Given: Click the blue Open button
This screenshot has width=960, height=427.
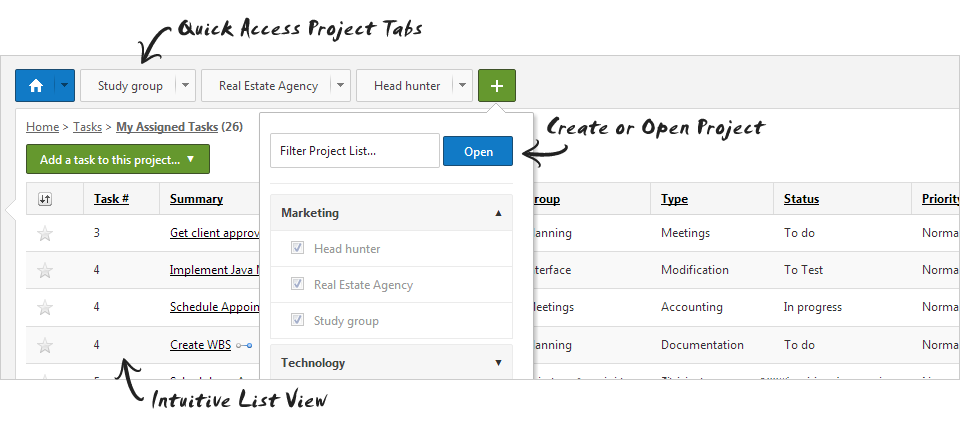Looking at the screenshot, I should [478, 151].
